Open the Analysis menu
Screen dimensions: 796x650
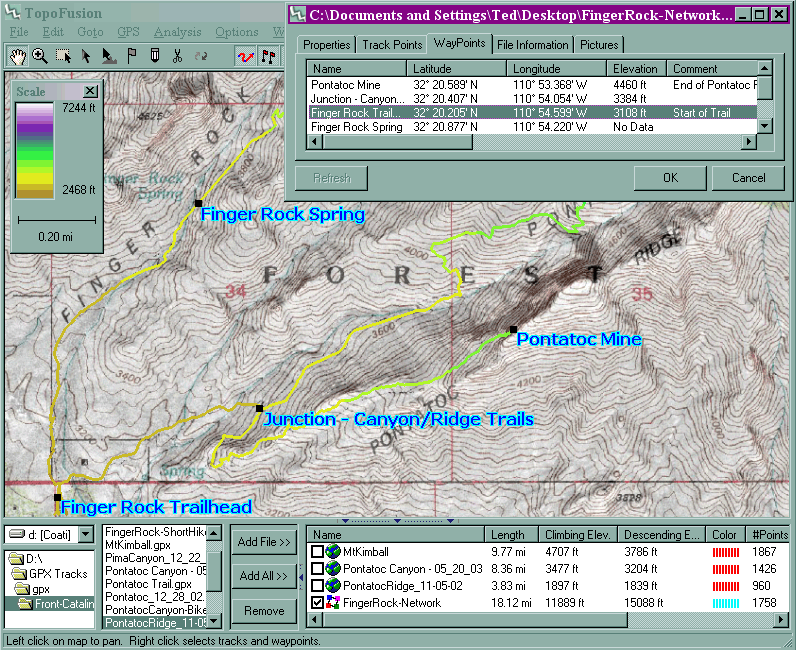177,32
